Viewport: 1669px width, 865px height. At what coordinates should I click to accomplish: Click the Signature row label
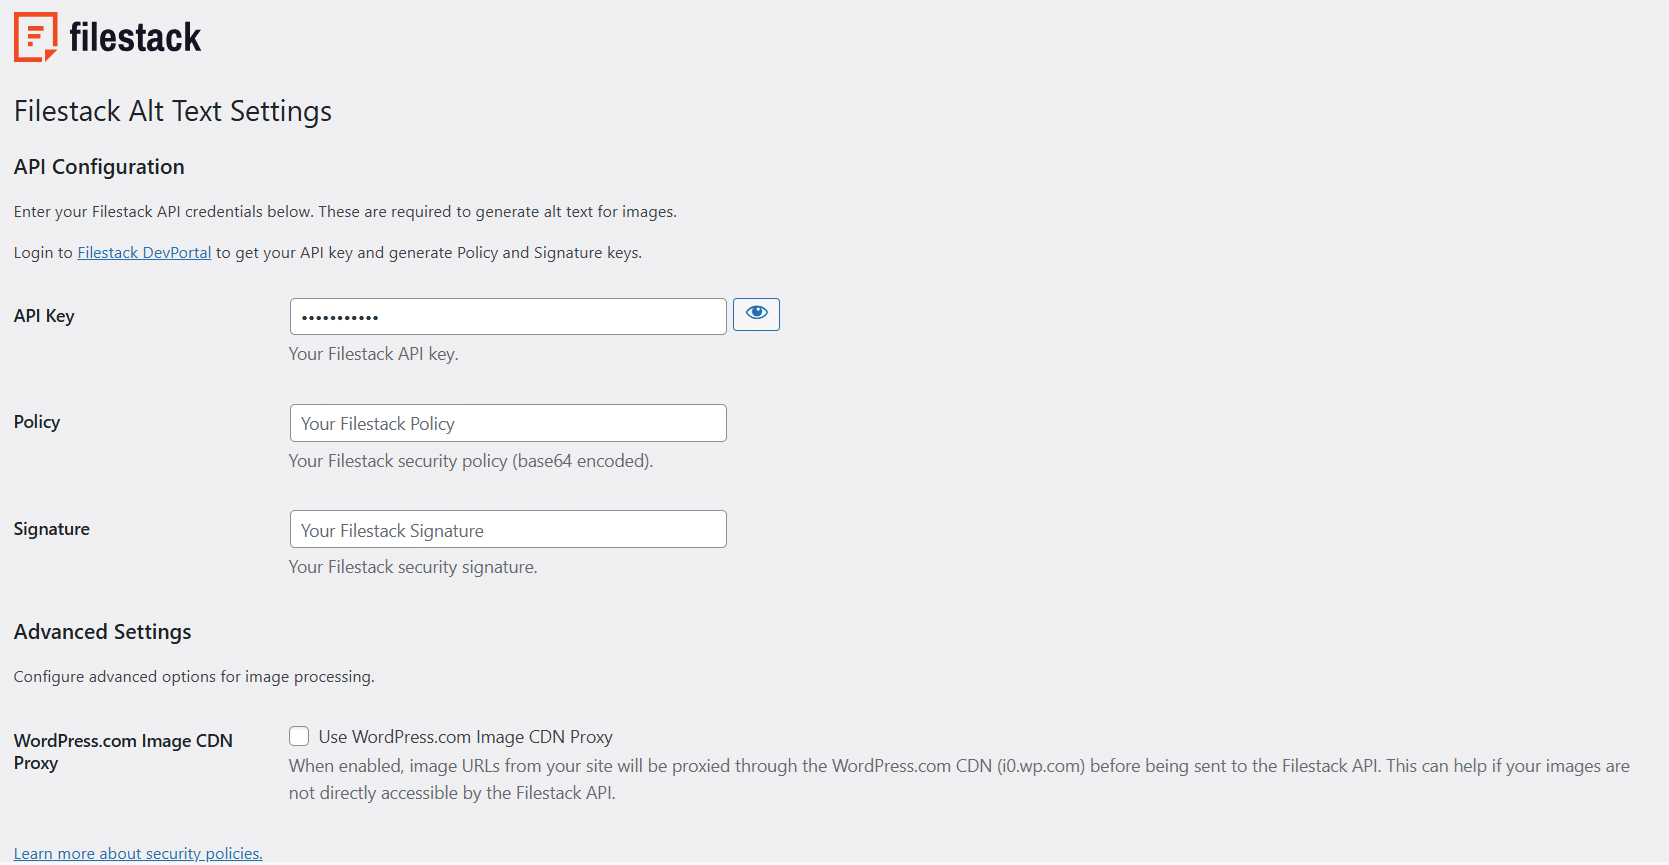click(51, 528)
